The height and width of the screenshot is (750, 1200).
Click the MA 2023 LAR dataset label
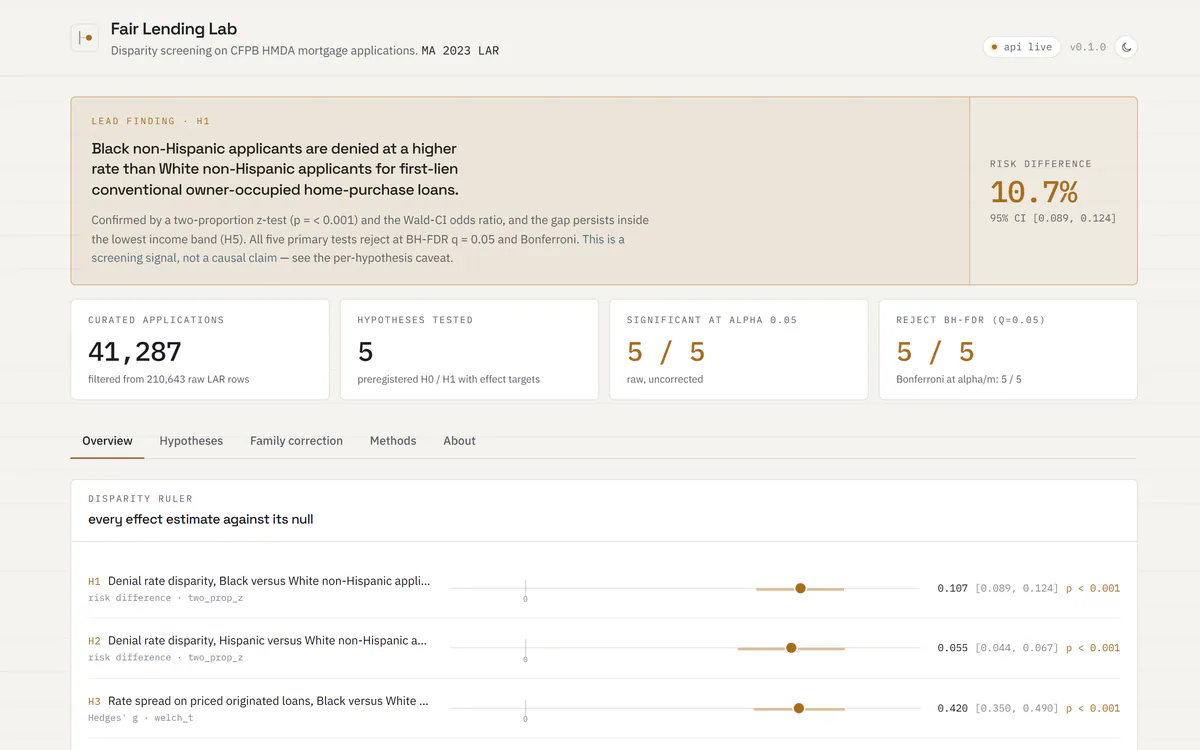point(460,50)
